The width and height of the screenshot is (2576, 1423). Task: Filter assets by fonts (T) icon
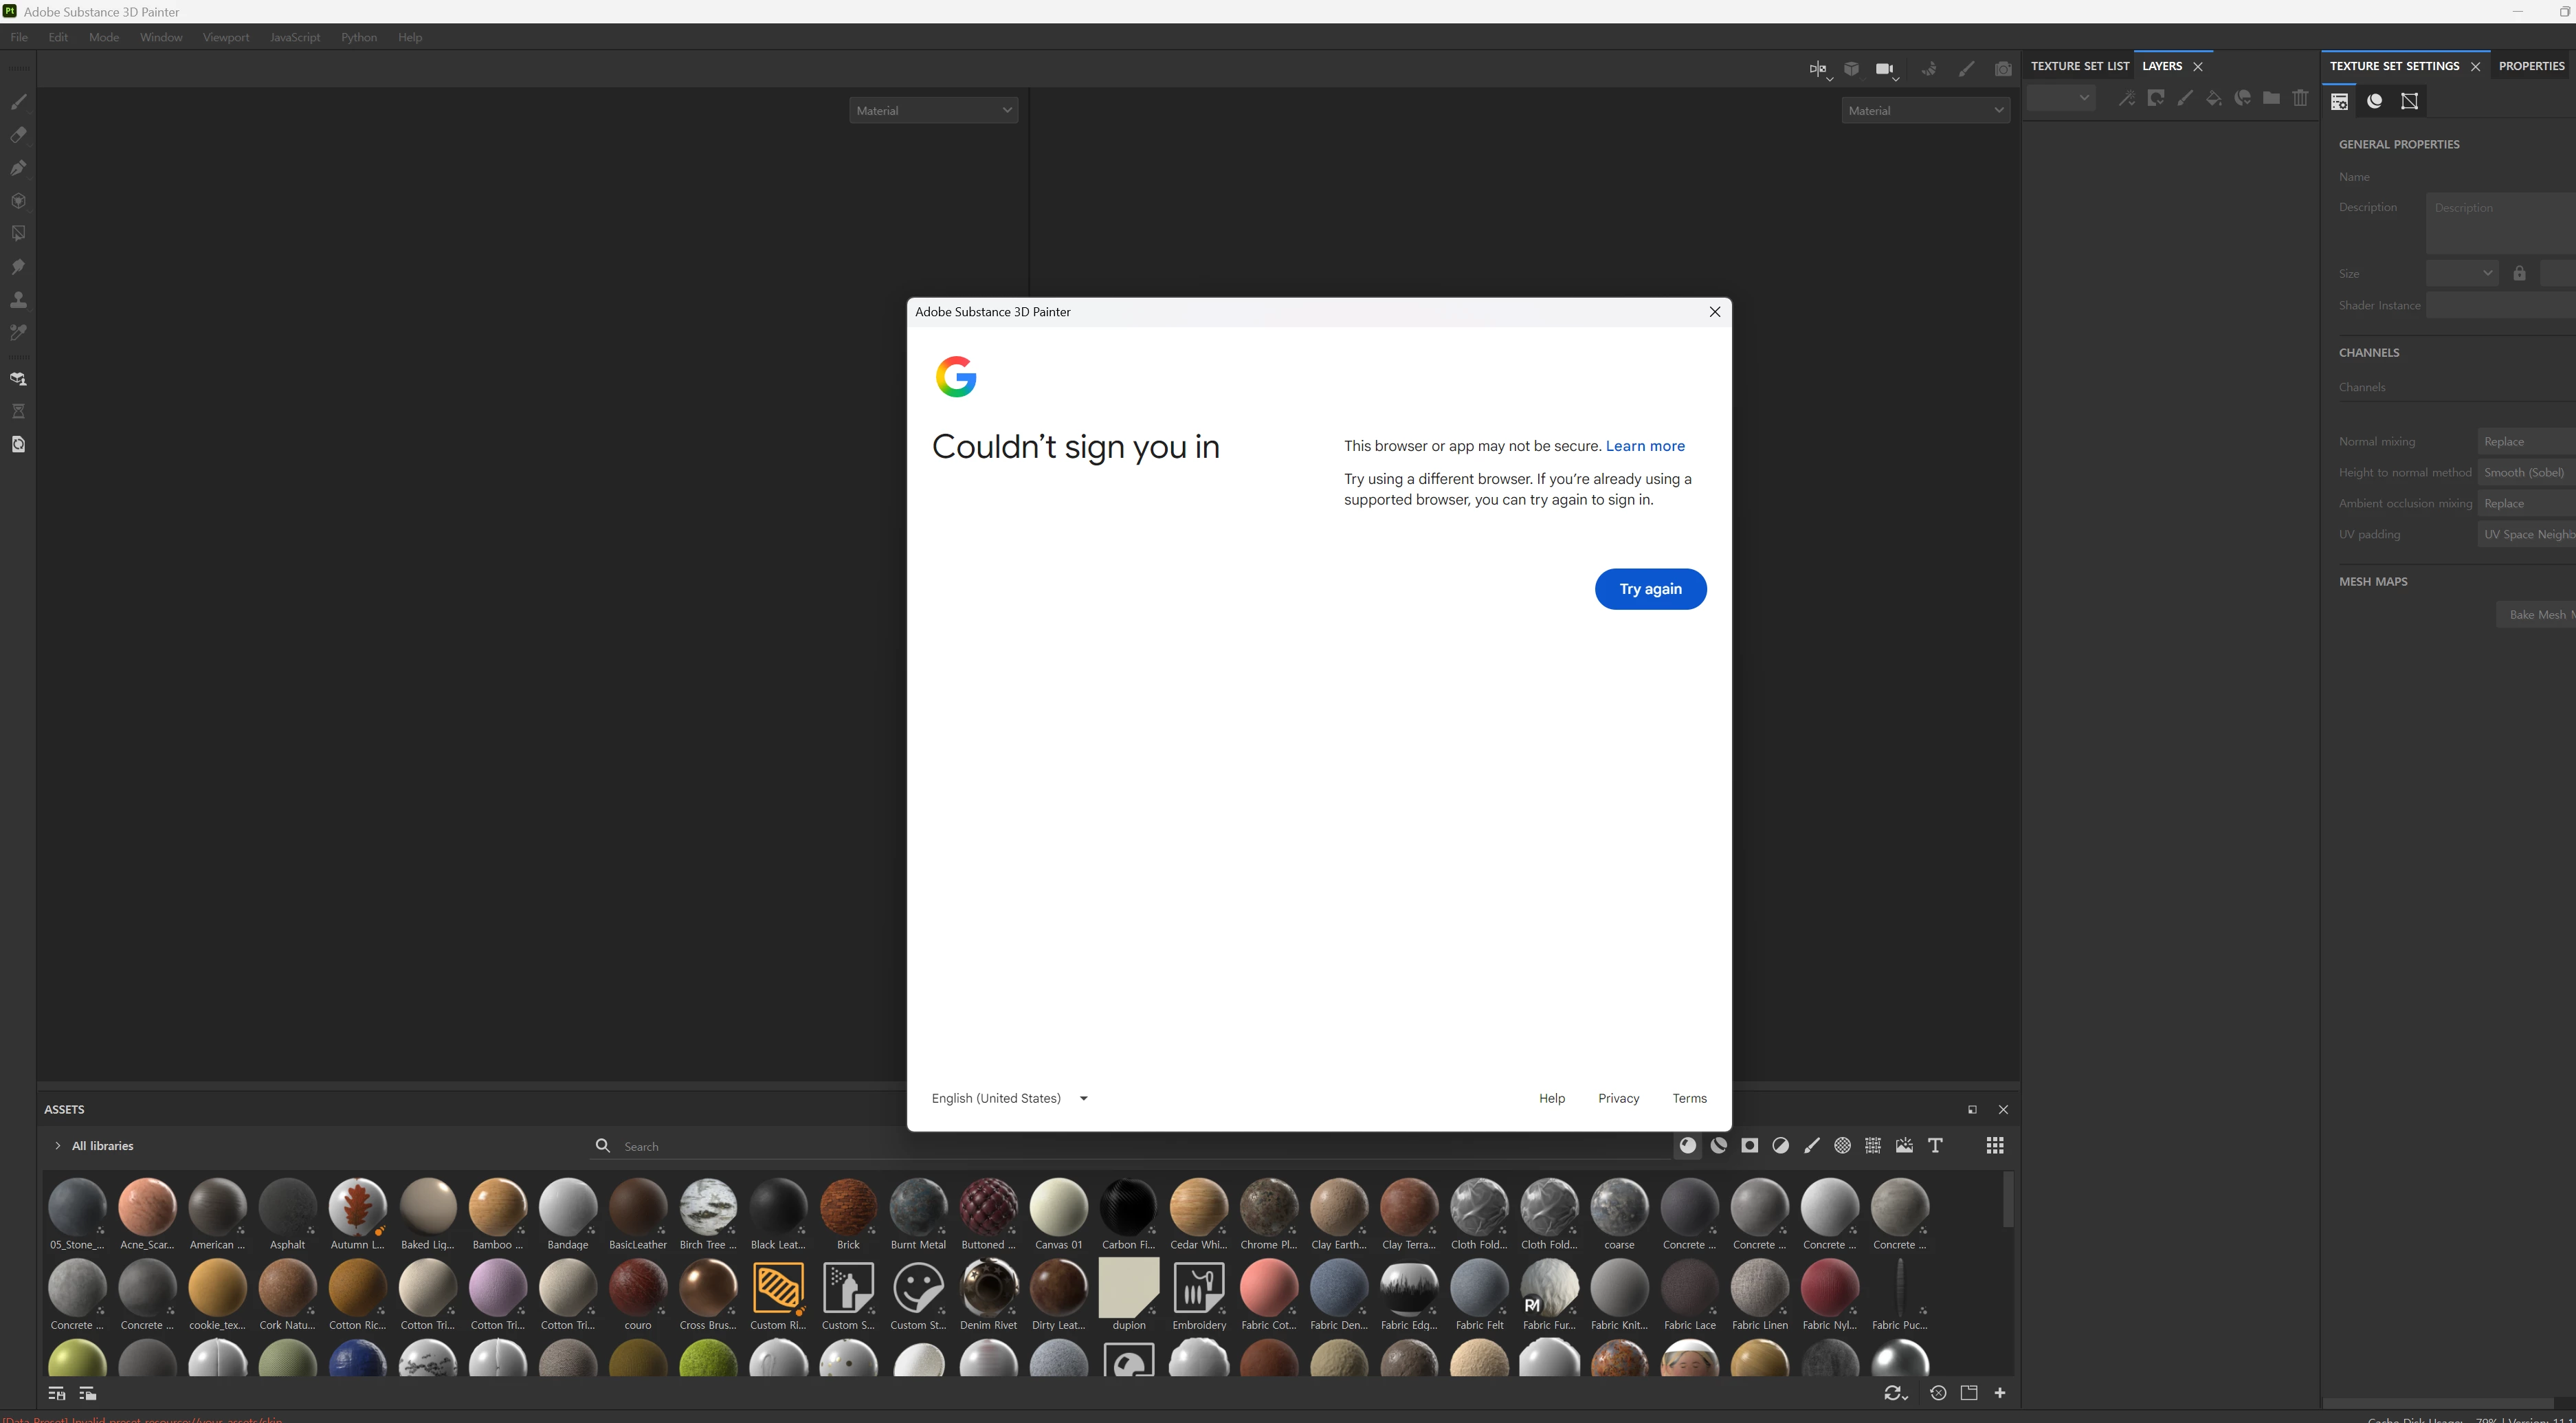1935,1146
